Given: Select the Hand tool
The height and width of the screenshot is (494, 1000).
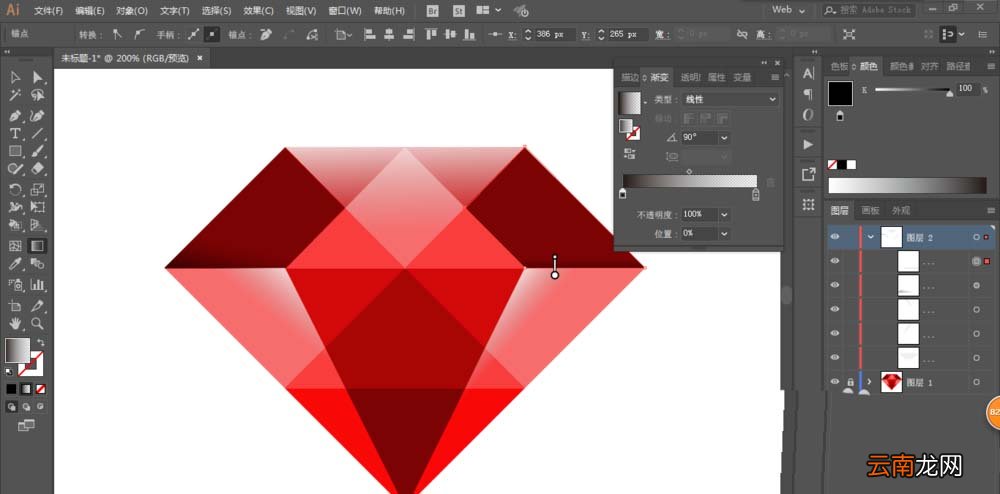Looking at the screenshot, I should [15, 323].
